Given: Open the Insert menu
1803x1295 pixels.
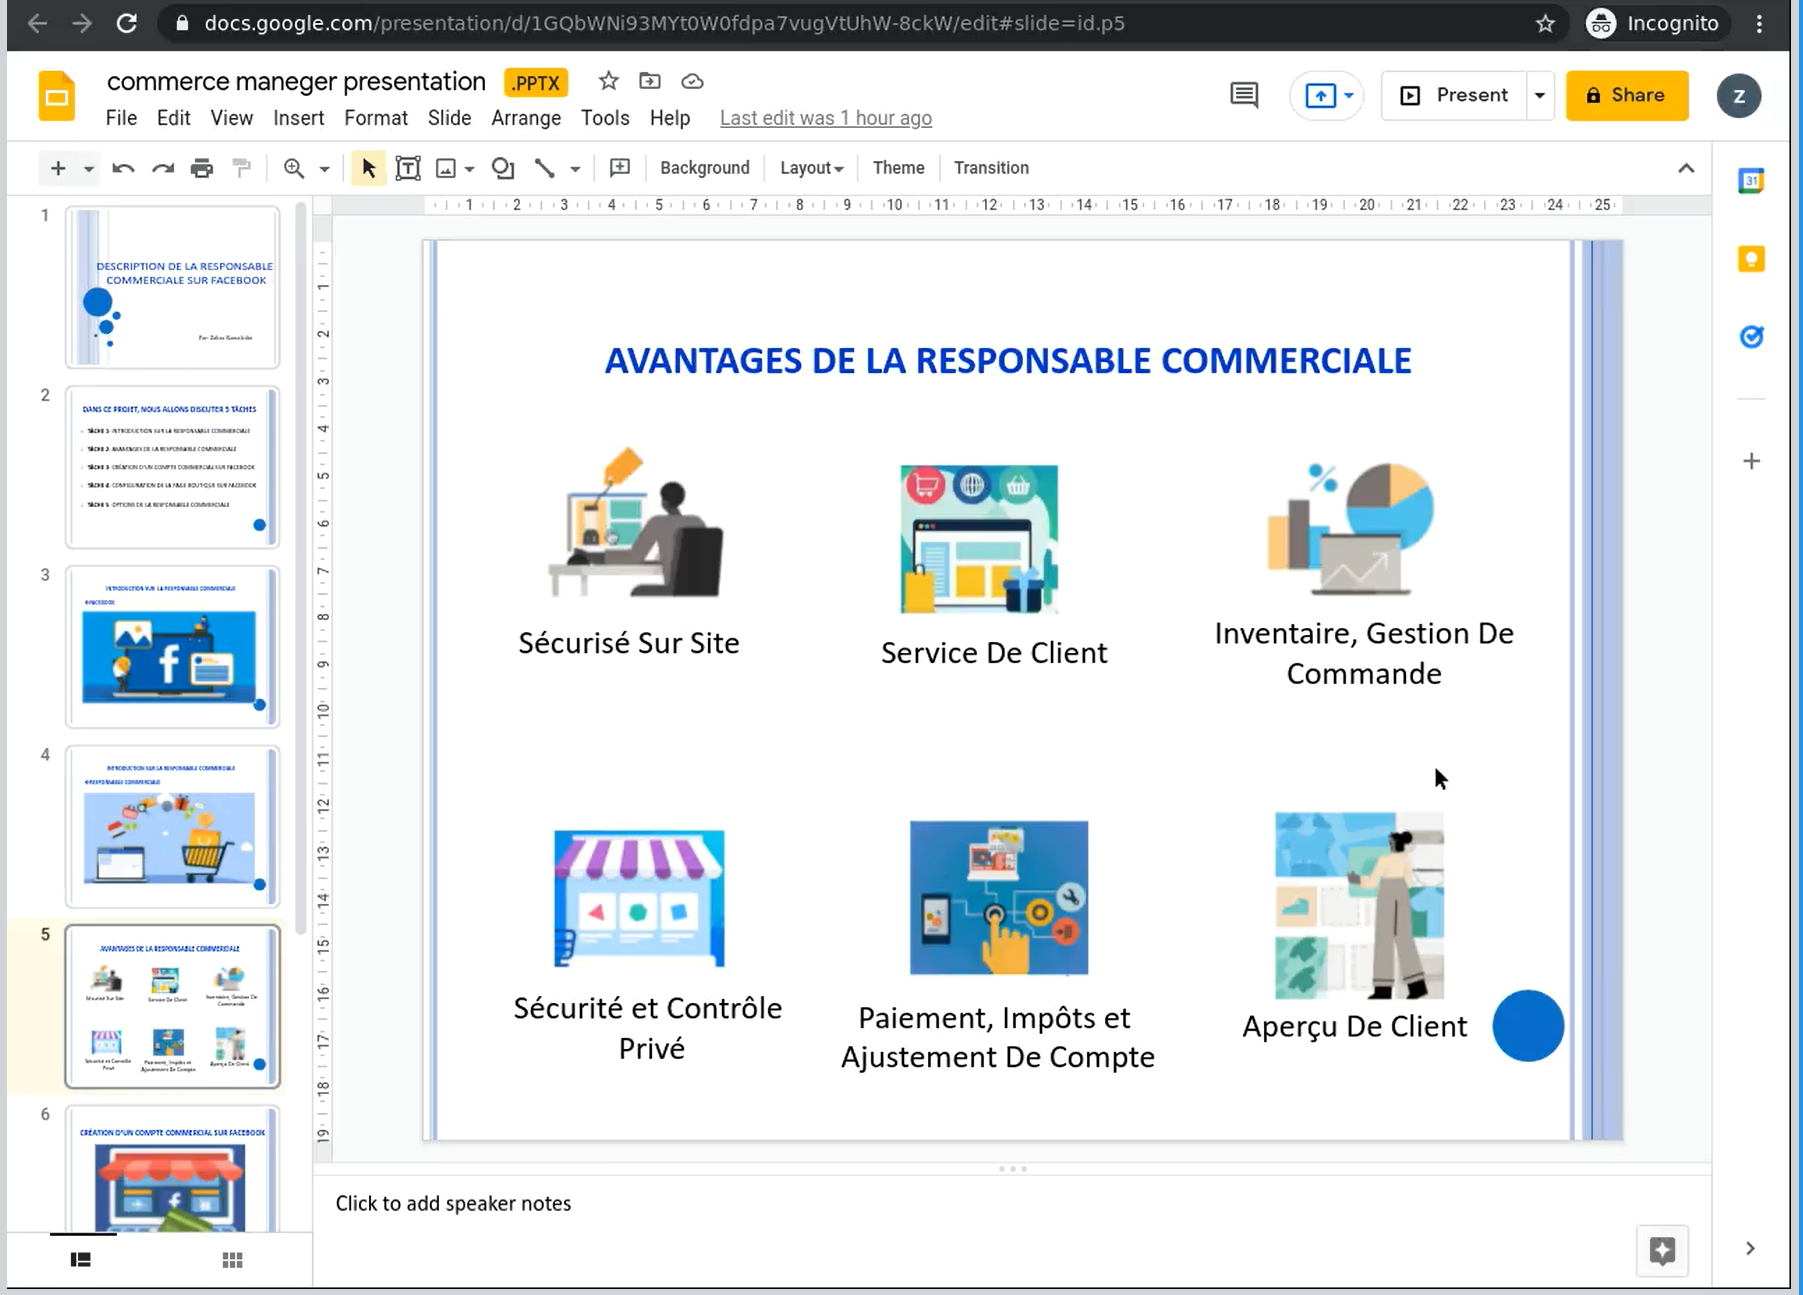Looking at the screenshot, I should [298, 118].
